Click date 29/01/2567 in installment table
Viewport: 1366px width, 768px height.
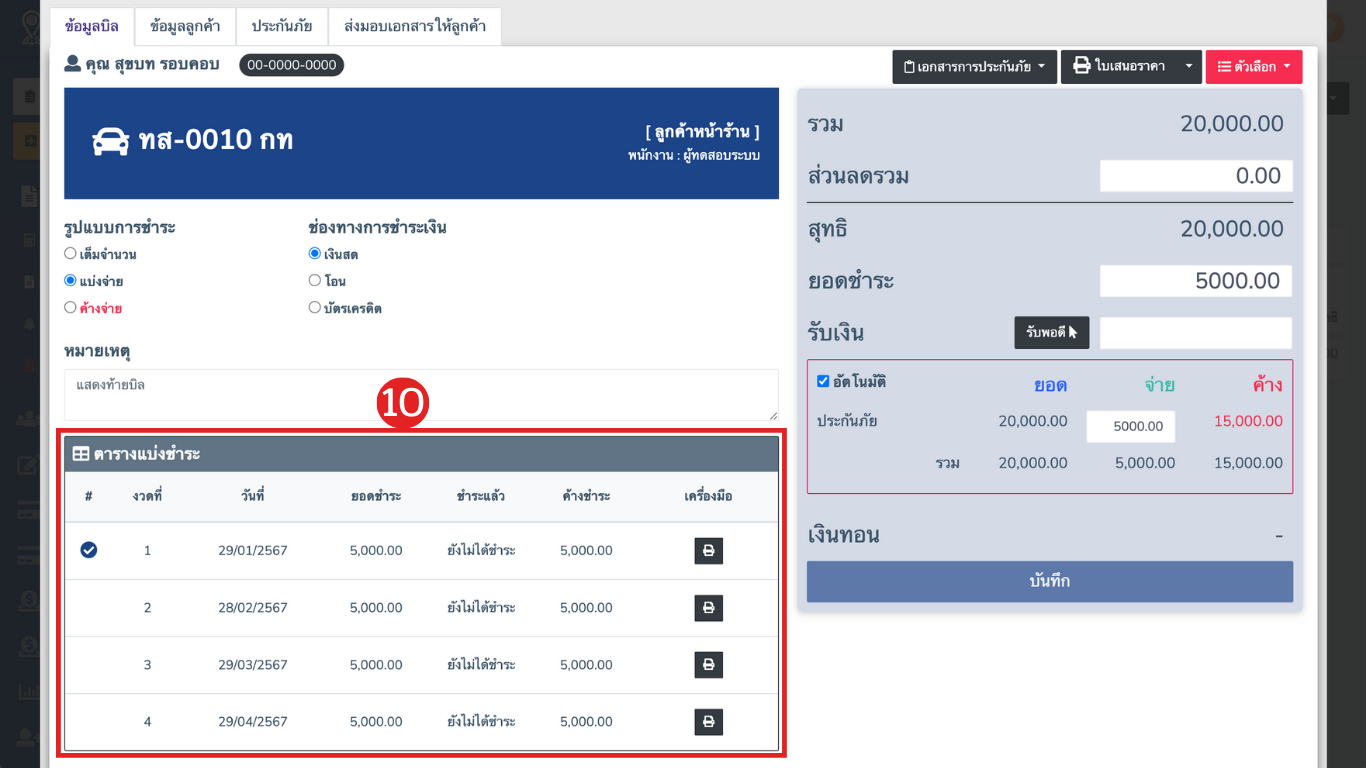253,551
